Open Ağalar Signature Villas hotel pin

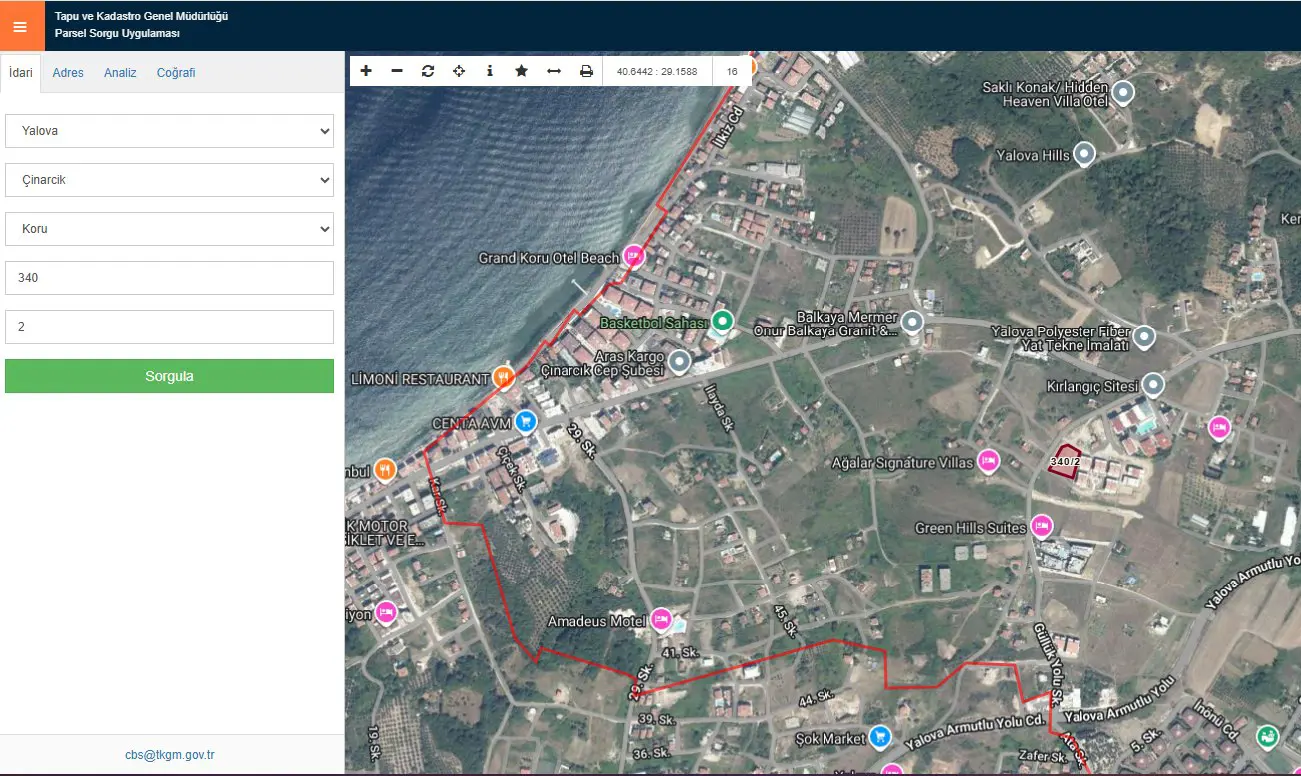[x=988, y=461]
